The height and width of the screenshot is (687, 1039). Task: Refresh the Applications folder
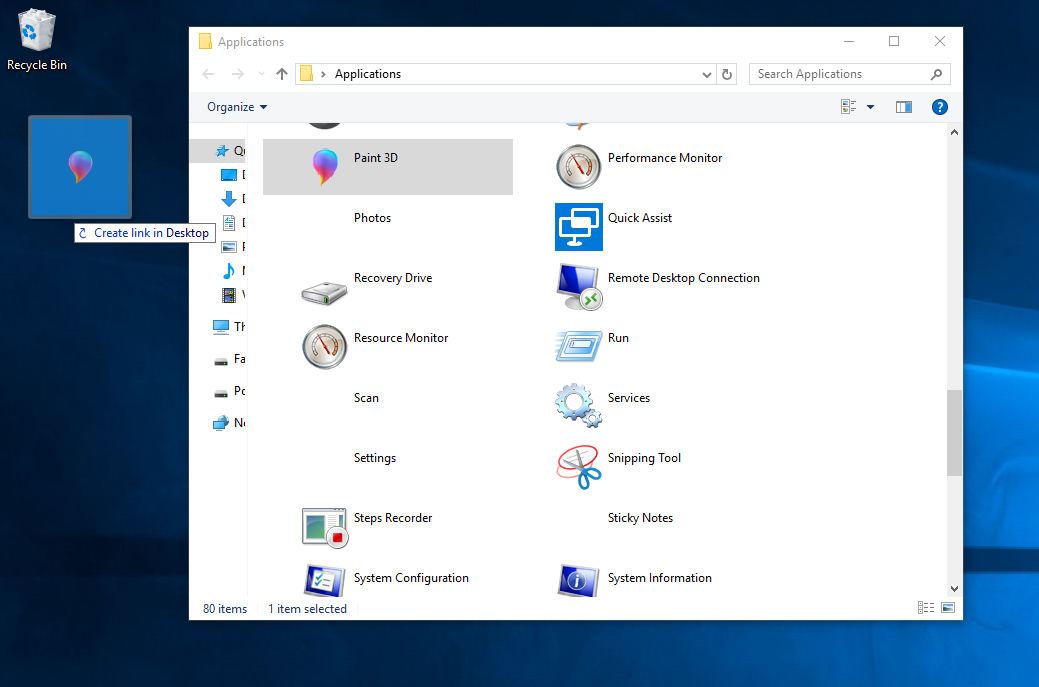(x=727, y=74)
